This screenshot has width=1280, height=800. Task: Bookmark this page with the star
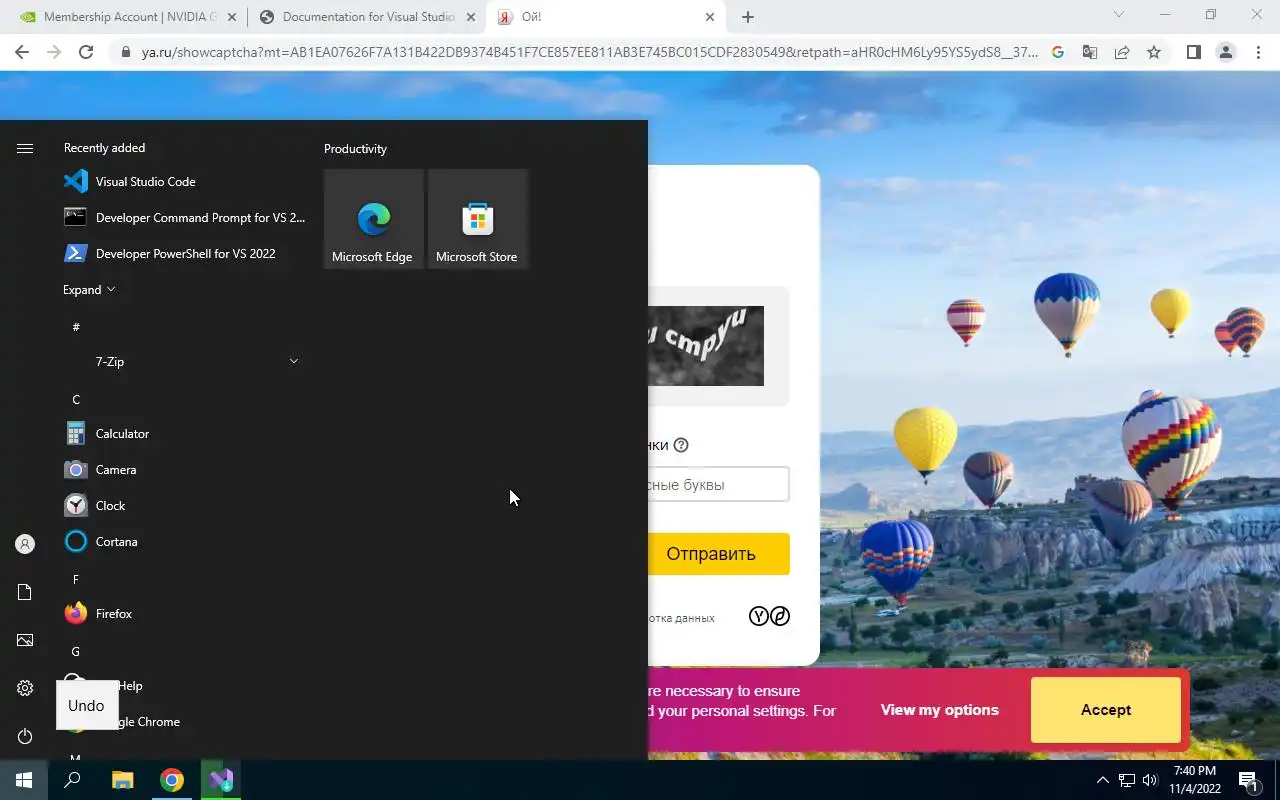tap(1154, 52)
